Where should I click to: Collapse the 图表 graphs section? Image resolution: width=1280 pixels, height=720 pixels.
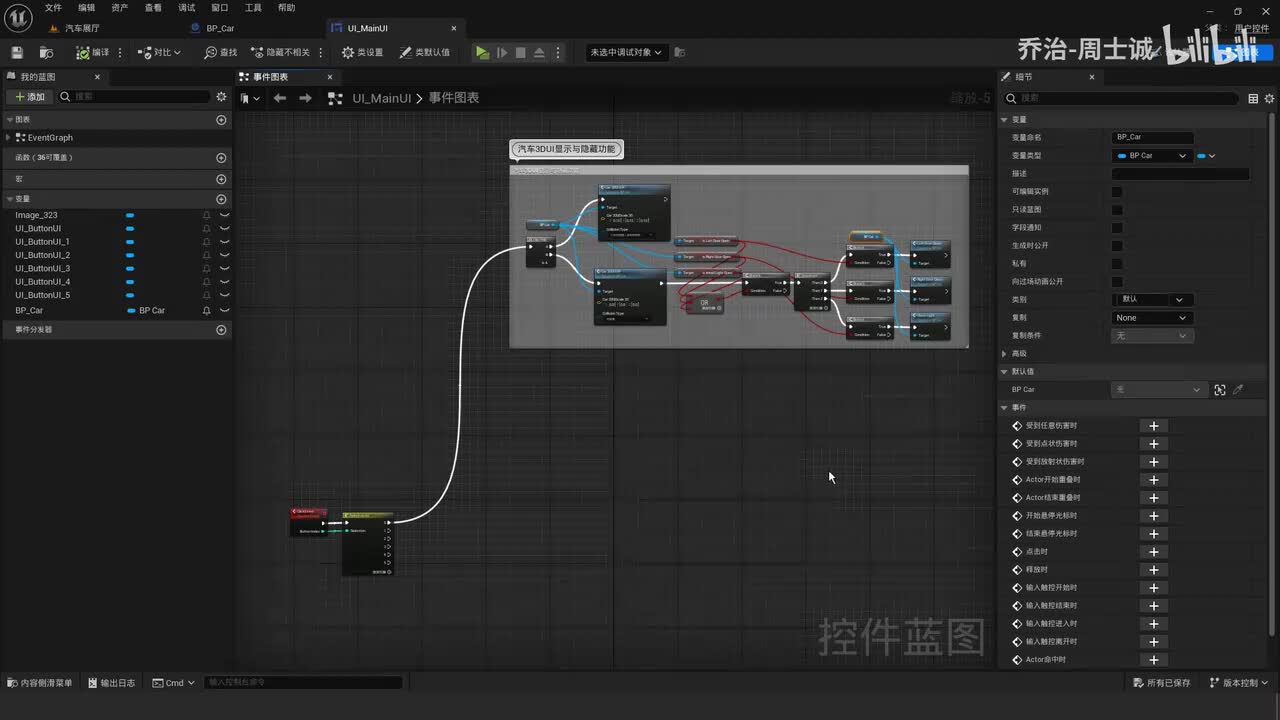coord(10,119)
